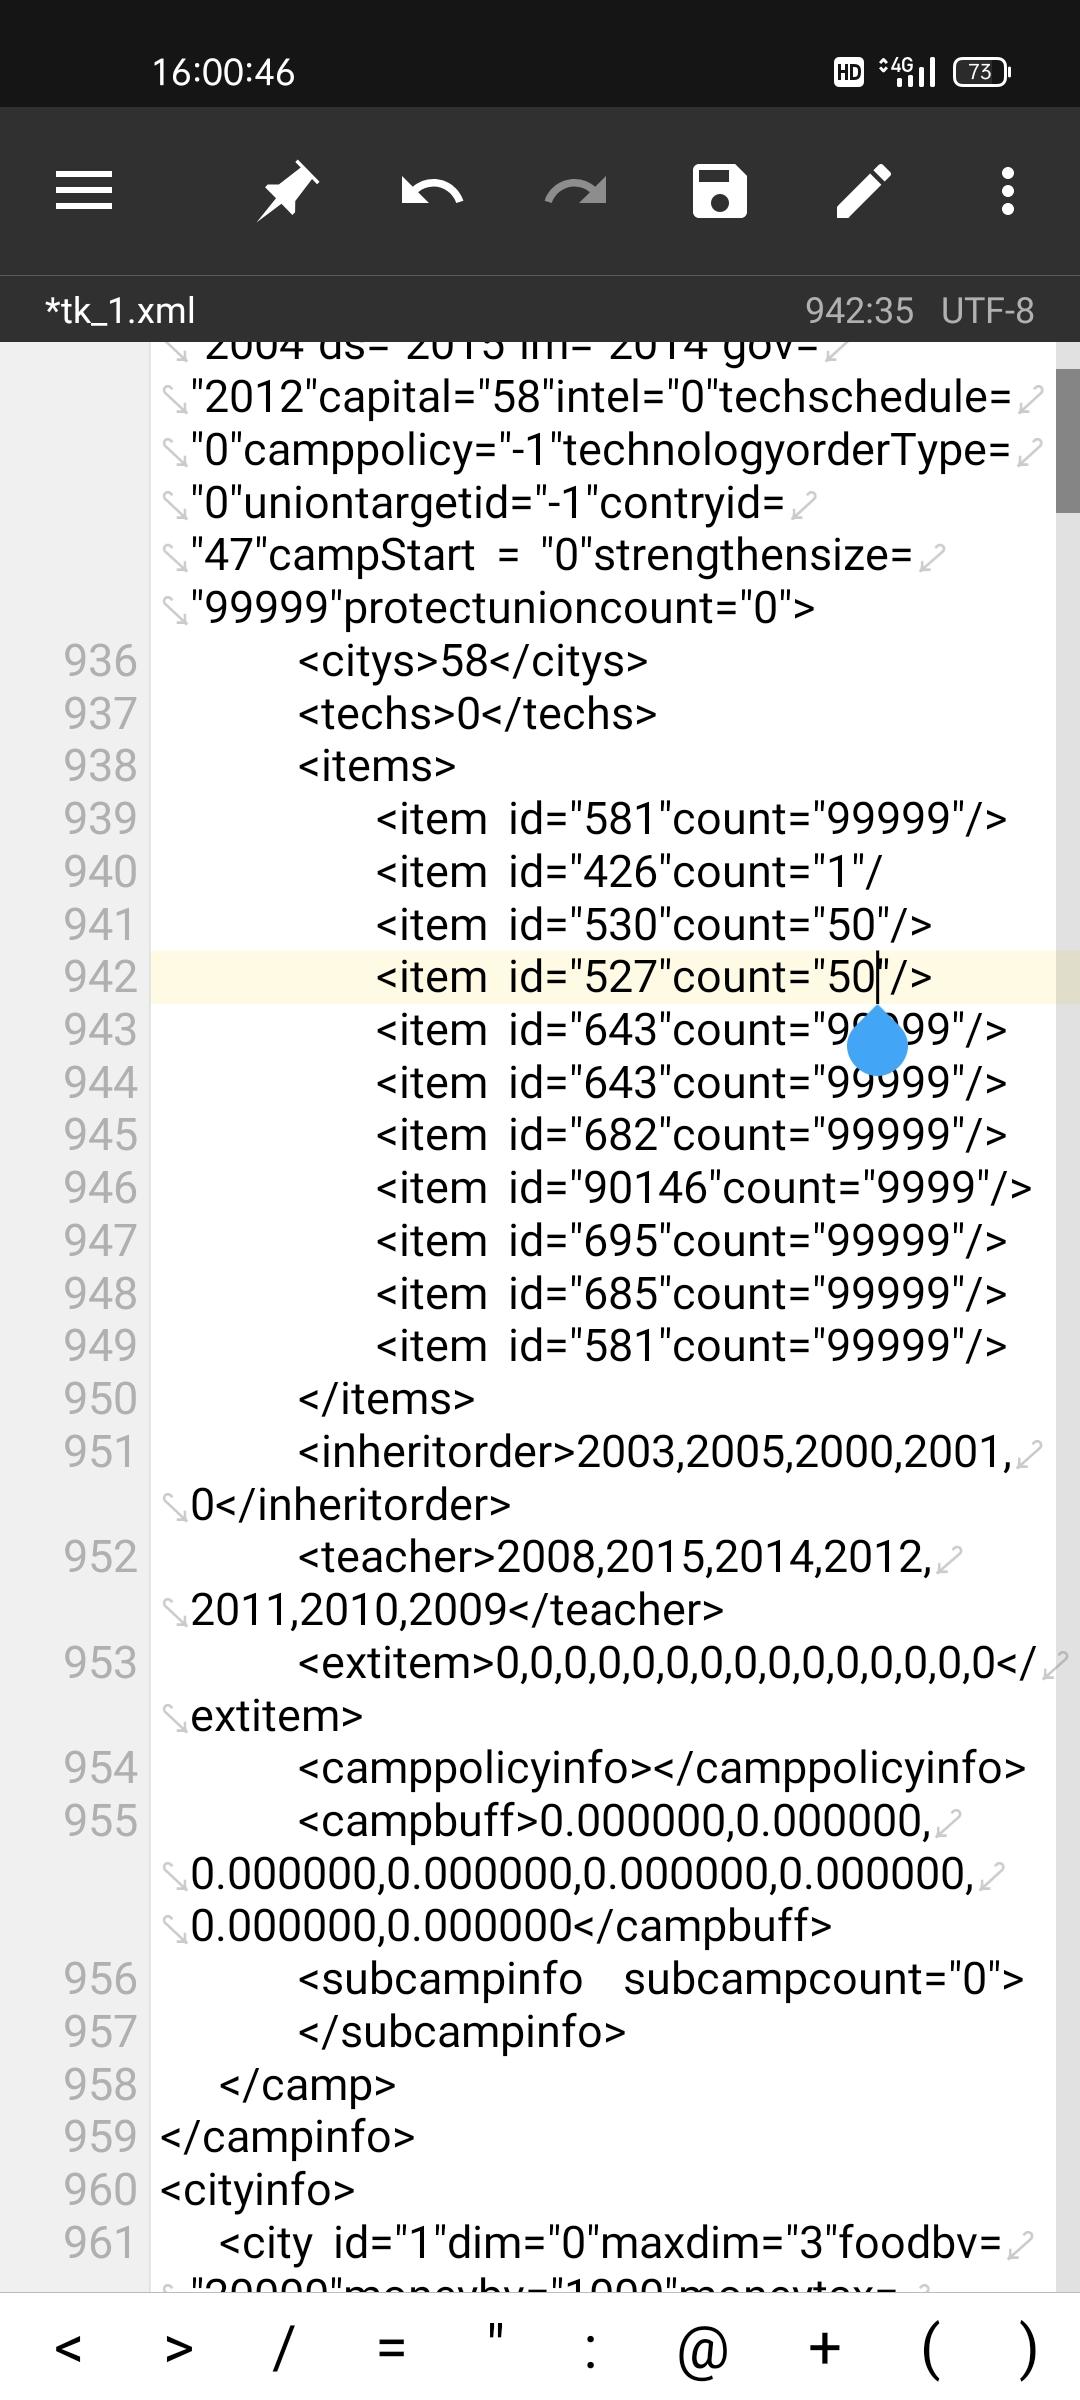Tap the UTF-8 encoding label
Viewport: 1080px width, 2400px height.
coord(988,311)
